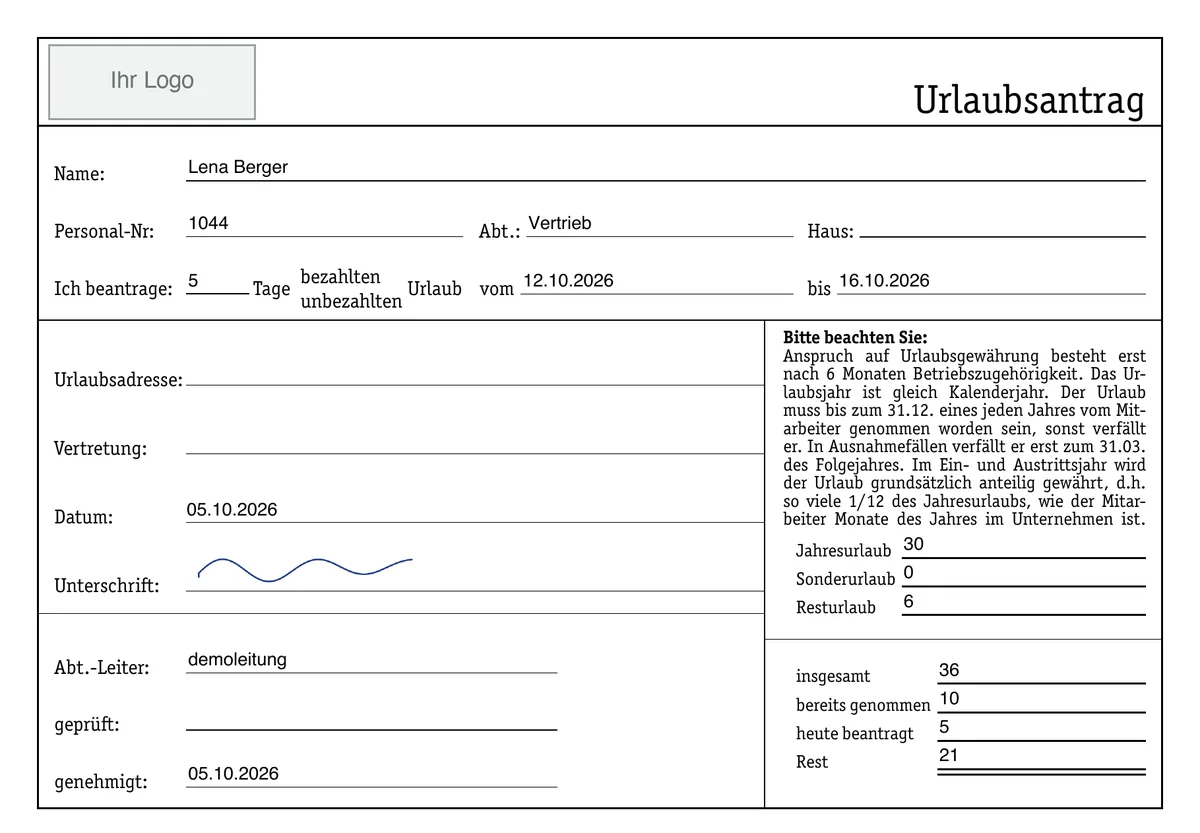Click the vom date field 12.10.2026
The image size is (1200, 833).
(x=657, y=282)
